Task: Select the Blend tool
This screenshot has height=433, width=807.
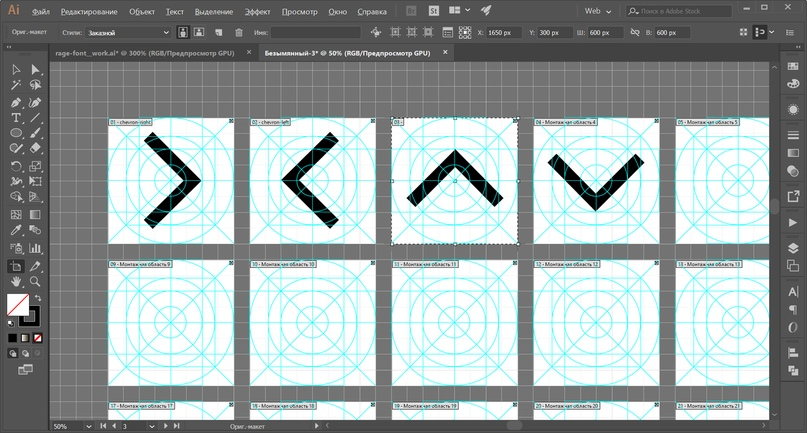Action: [x=35, y=230]
